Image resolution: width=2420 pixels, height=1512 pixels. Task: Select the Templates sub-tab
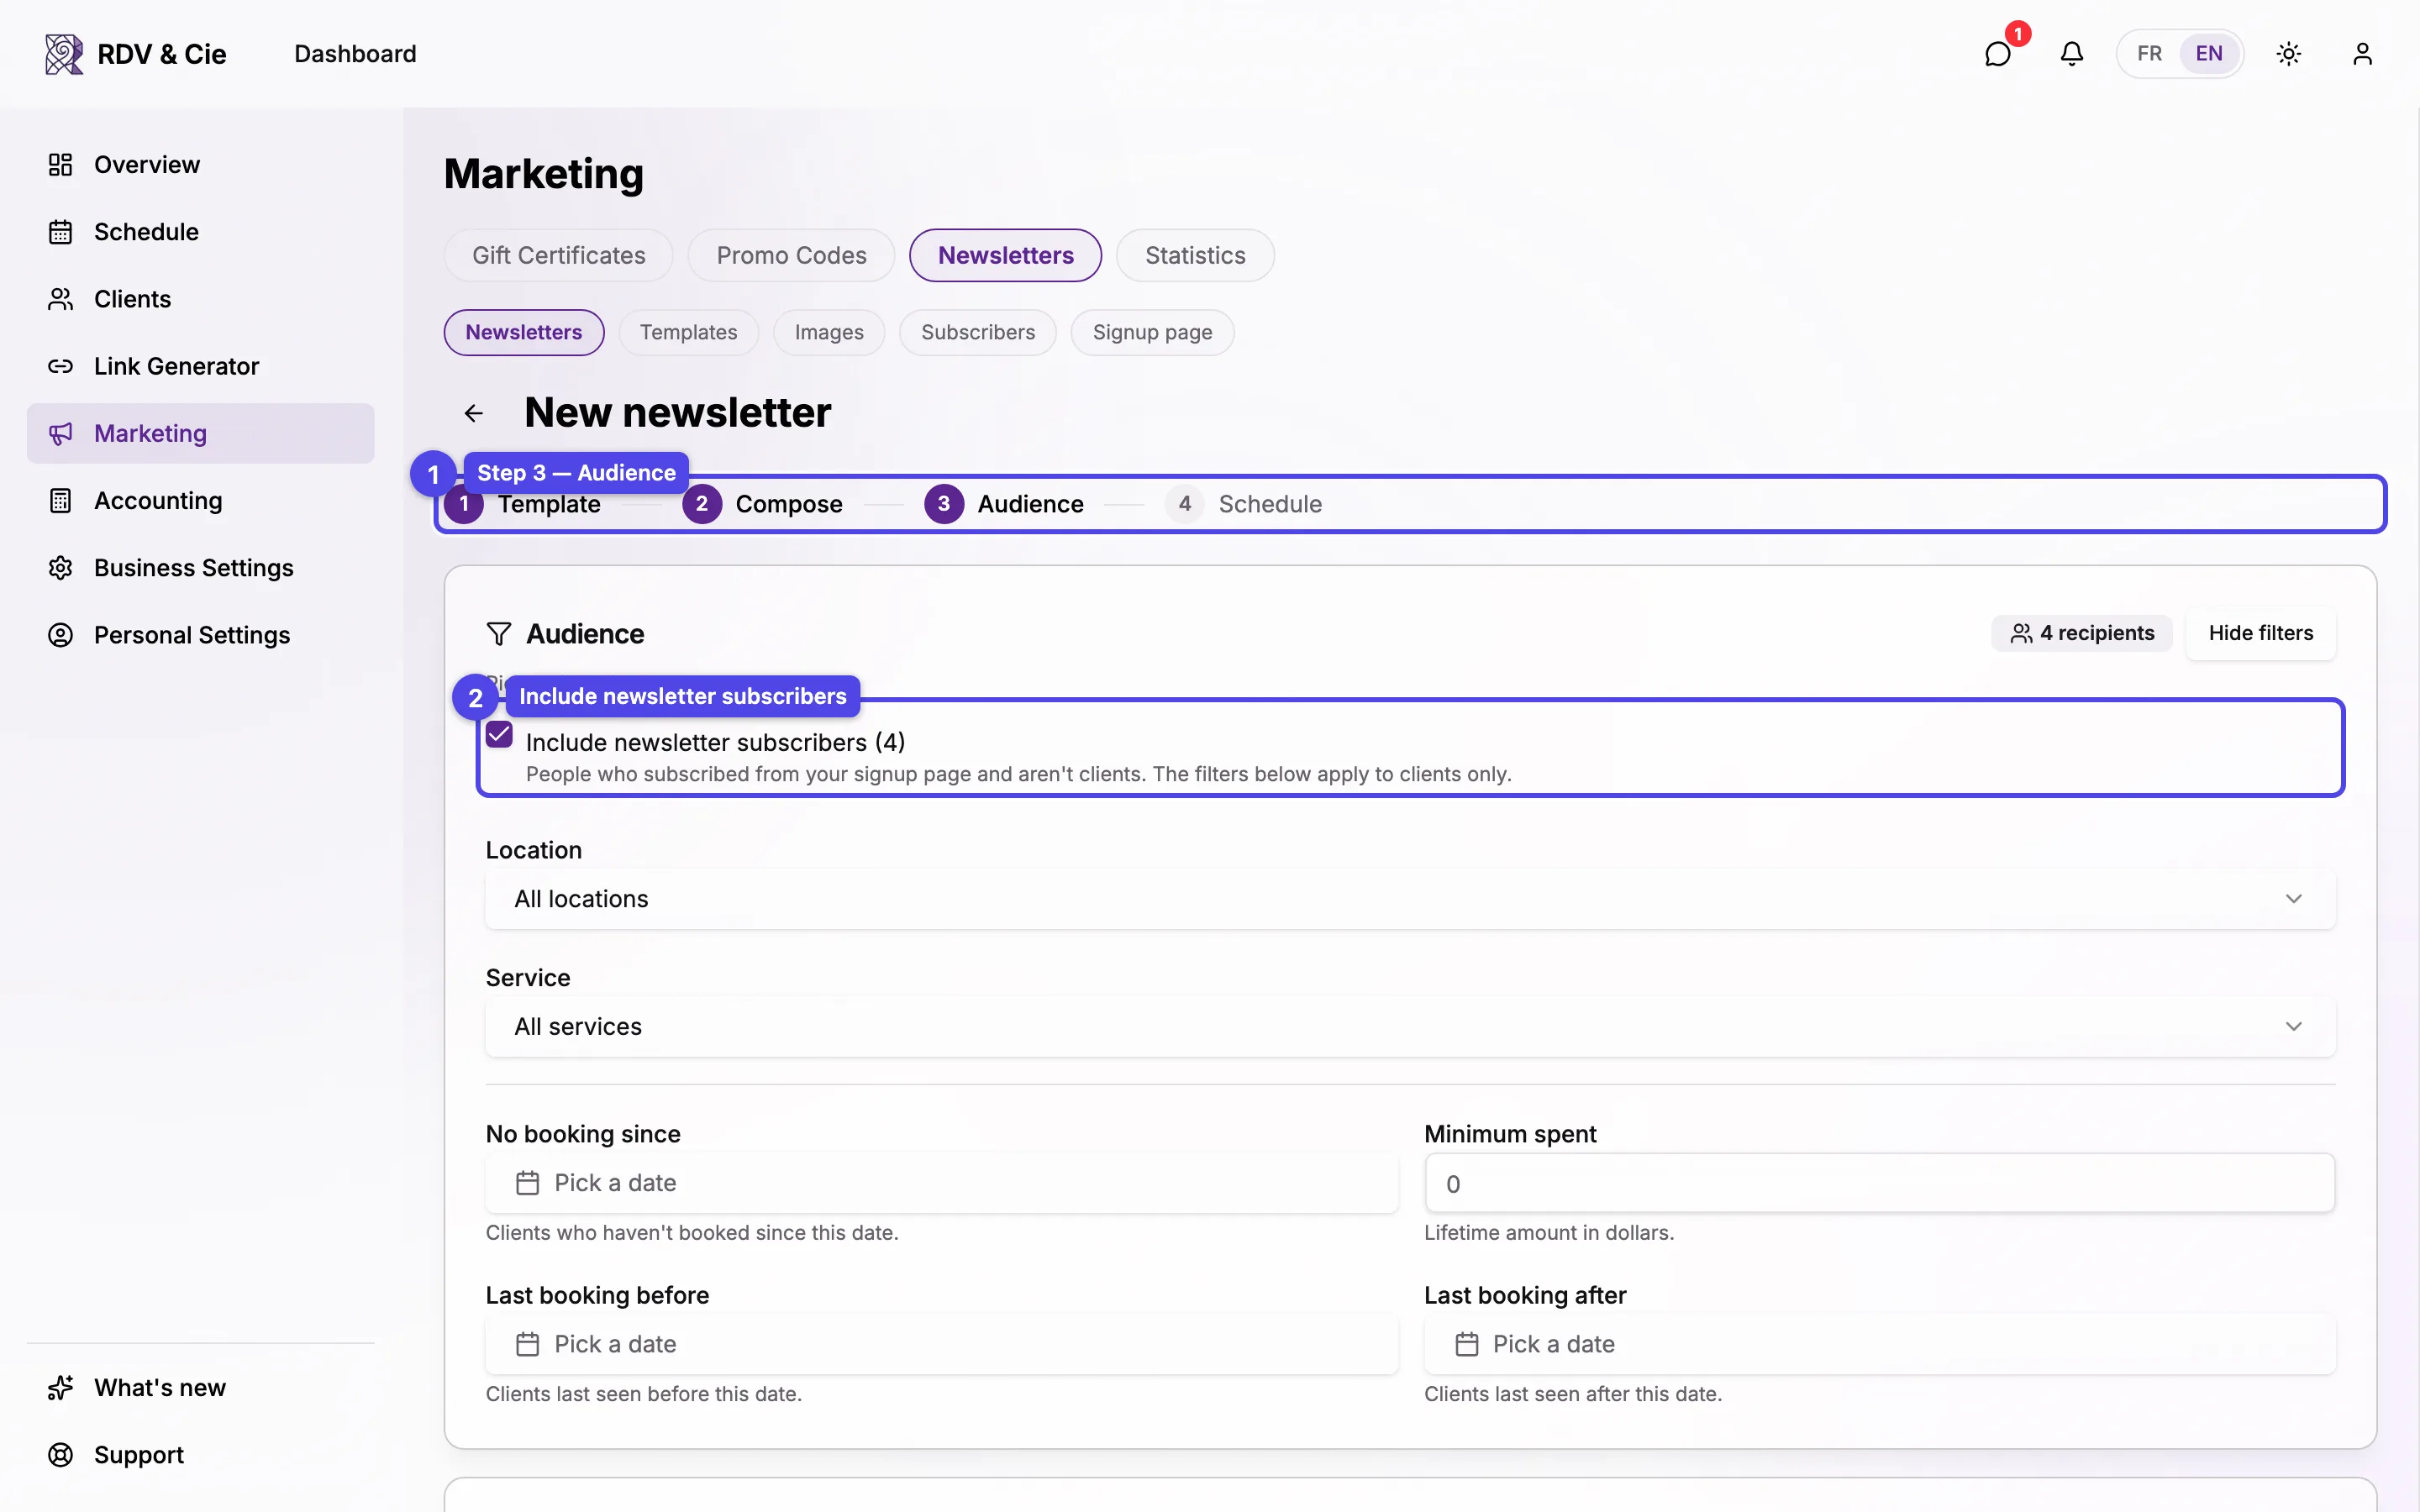(x=688, y=333)
